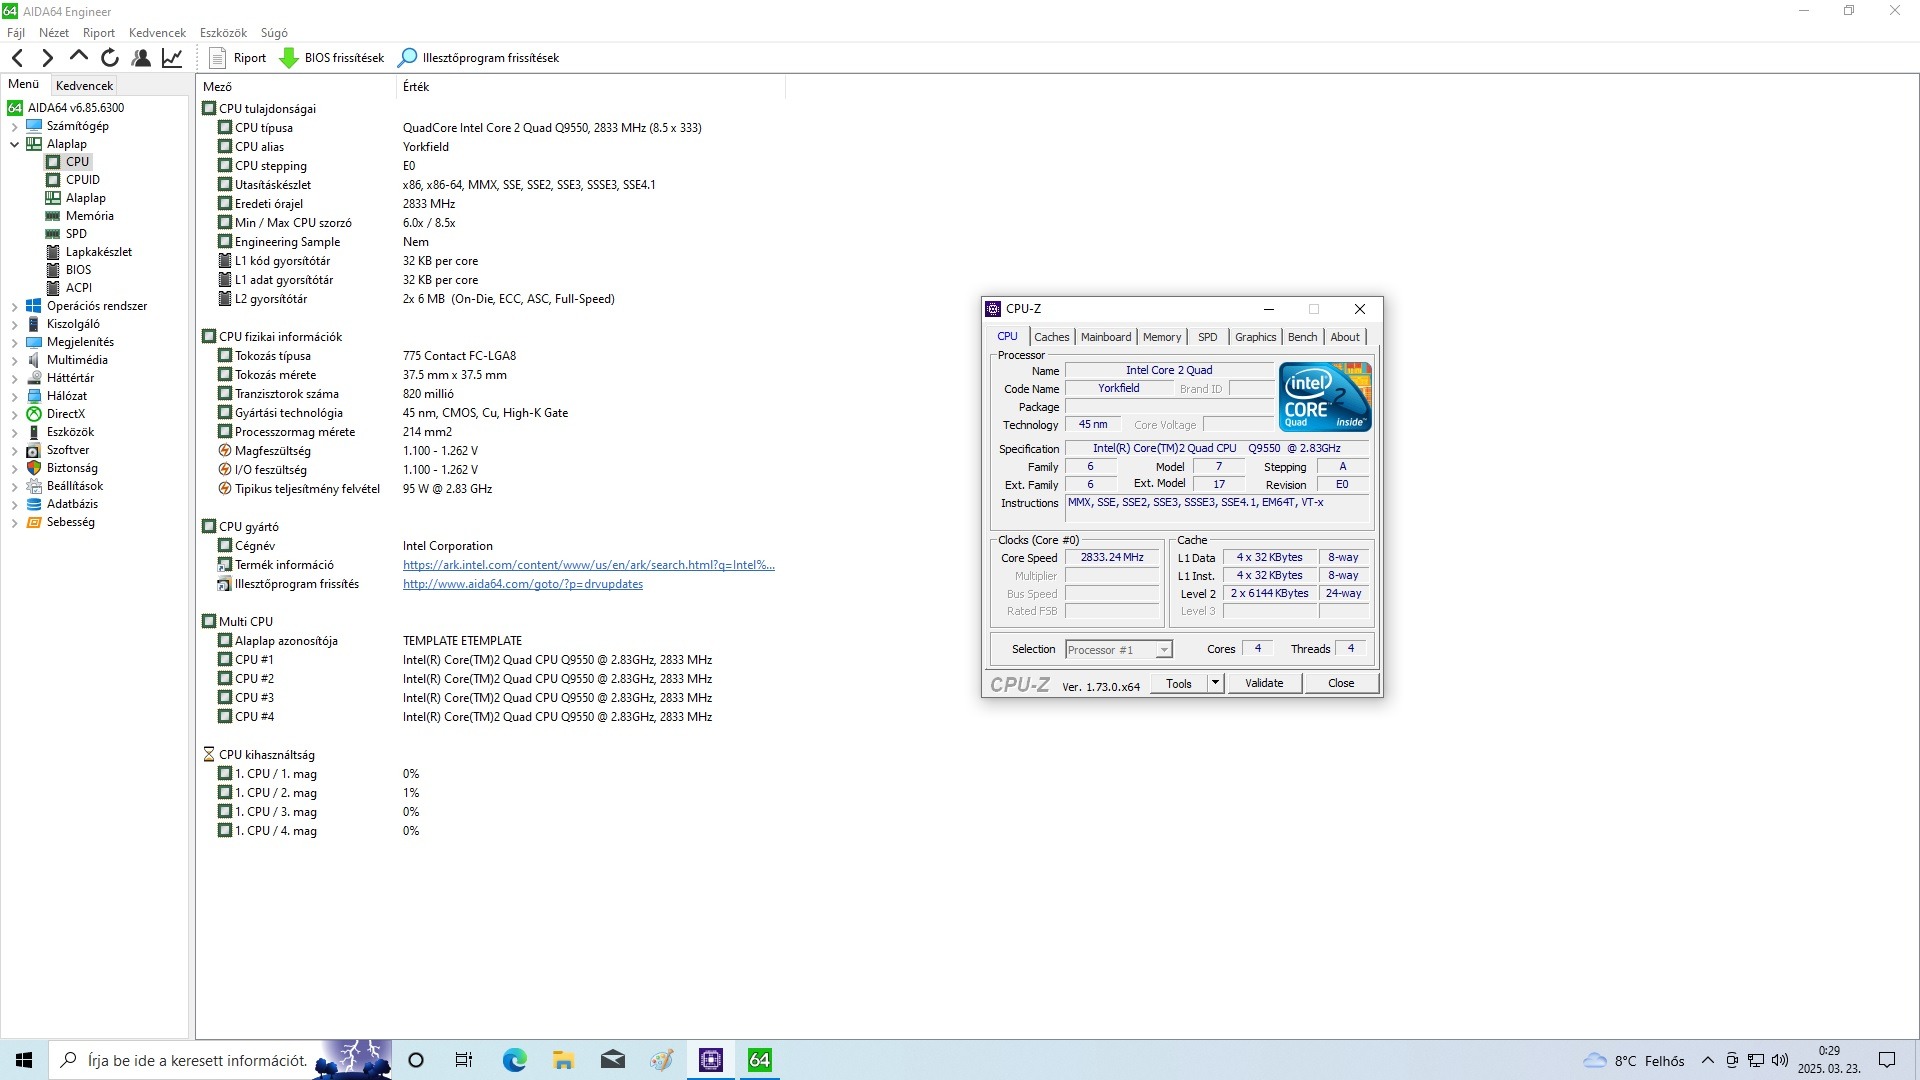Open the Nézet menu
Viewport: 1920px width, 1080px height.
54,33
